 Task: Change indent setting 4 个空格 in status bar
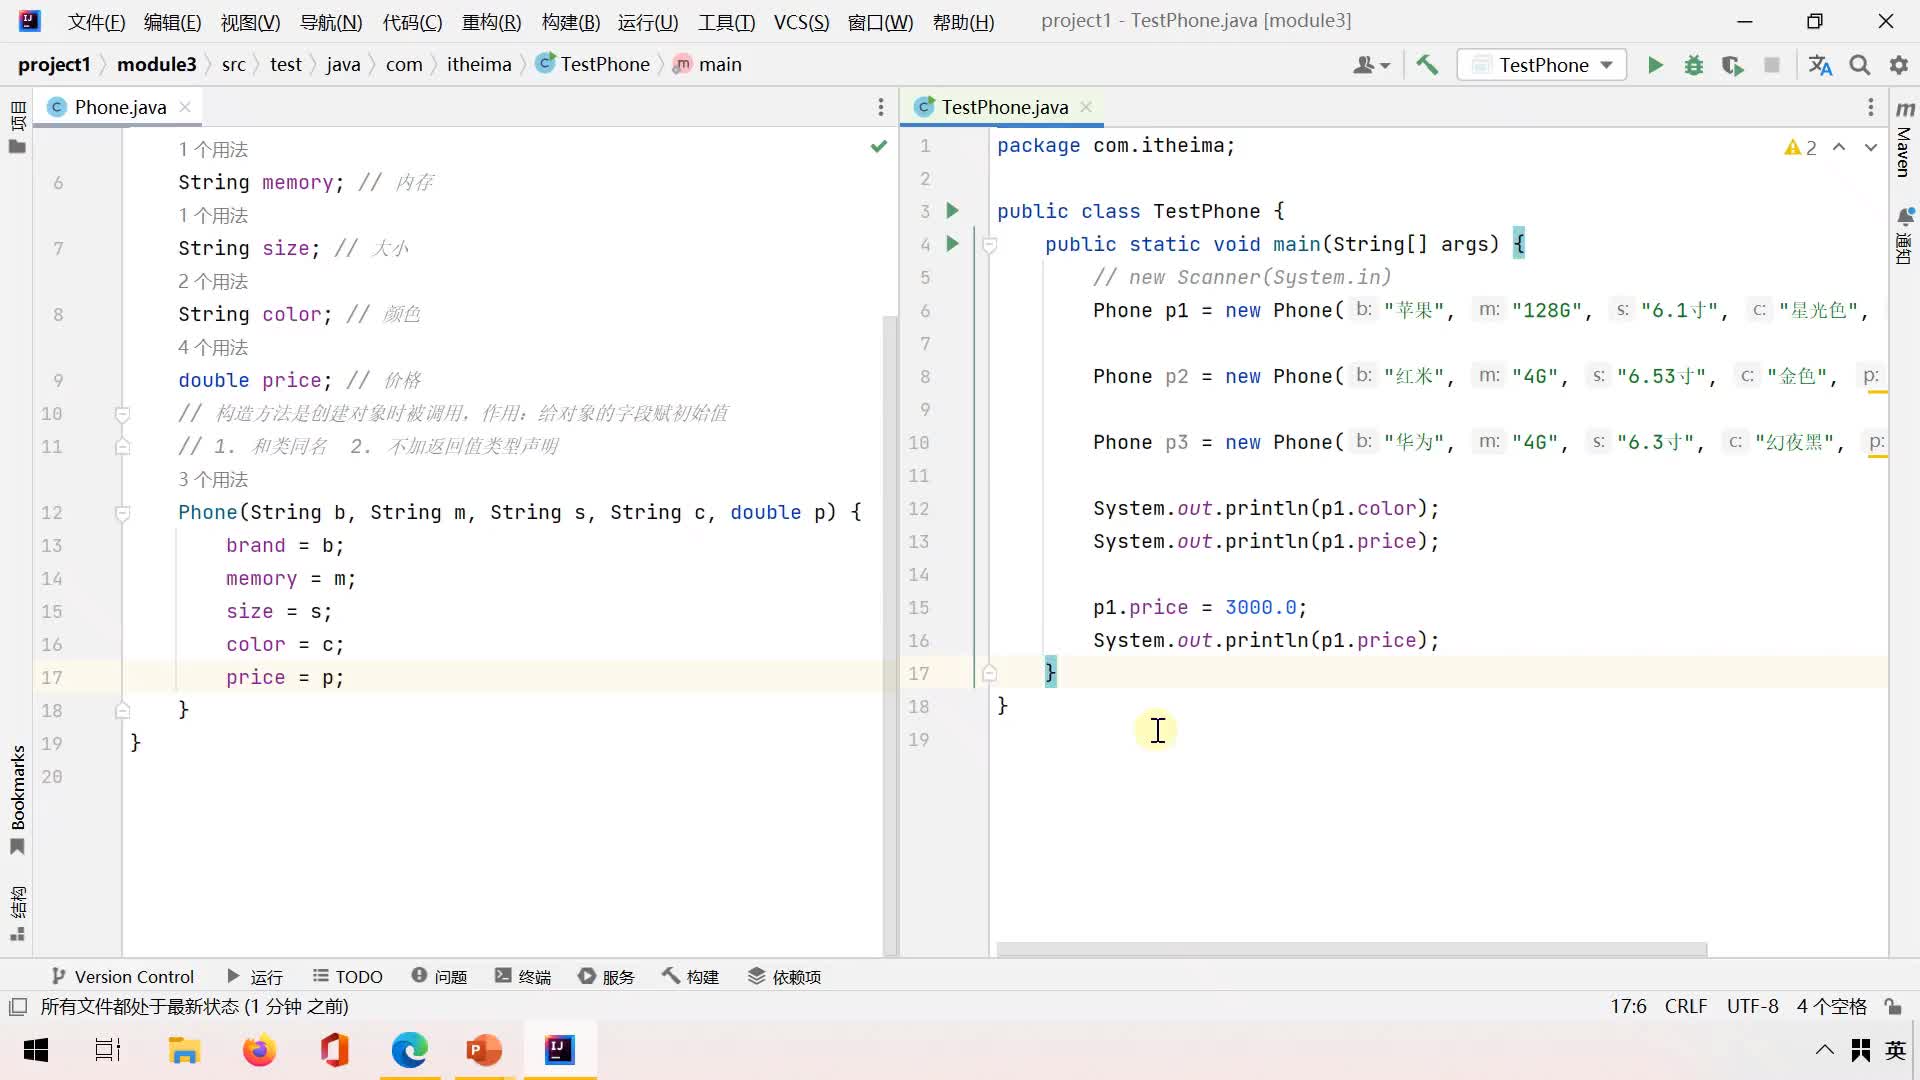pos(1831,1006)
